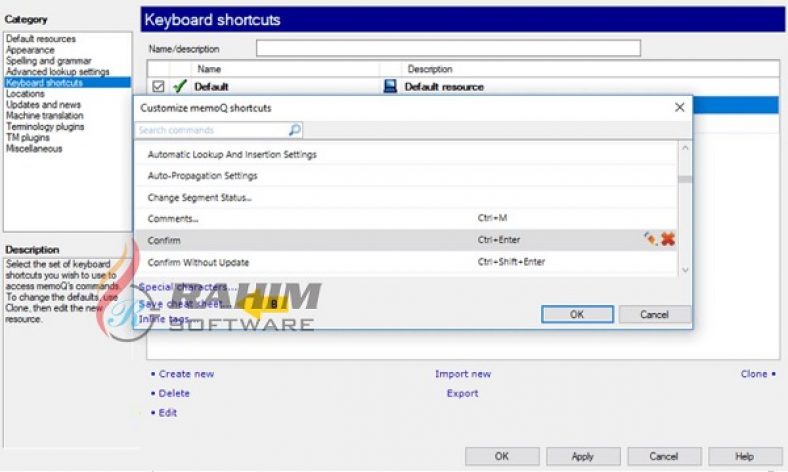Click the Import new link

pos(463,374)
